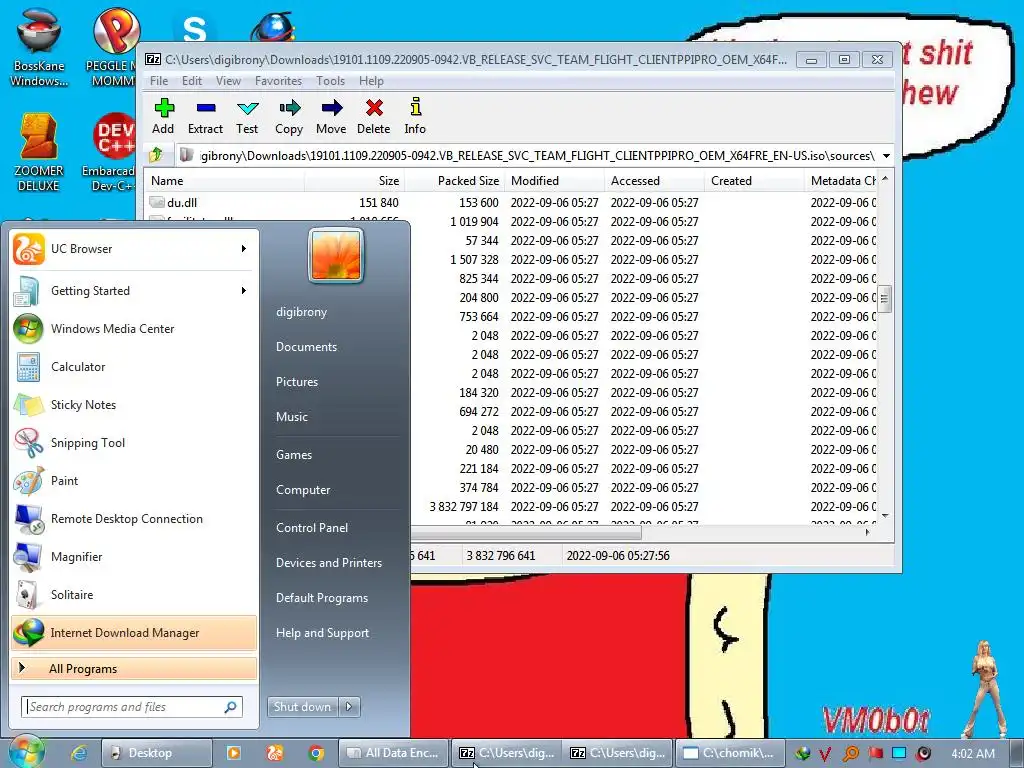Open Devices and Printers

tap(328, 563)
